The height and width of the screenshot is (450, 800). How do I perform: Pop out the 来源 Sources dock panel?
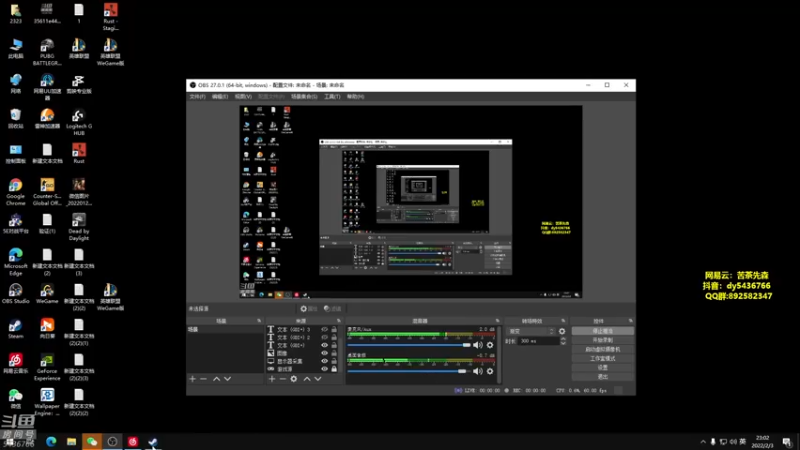[x=339, y=321]
